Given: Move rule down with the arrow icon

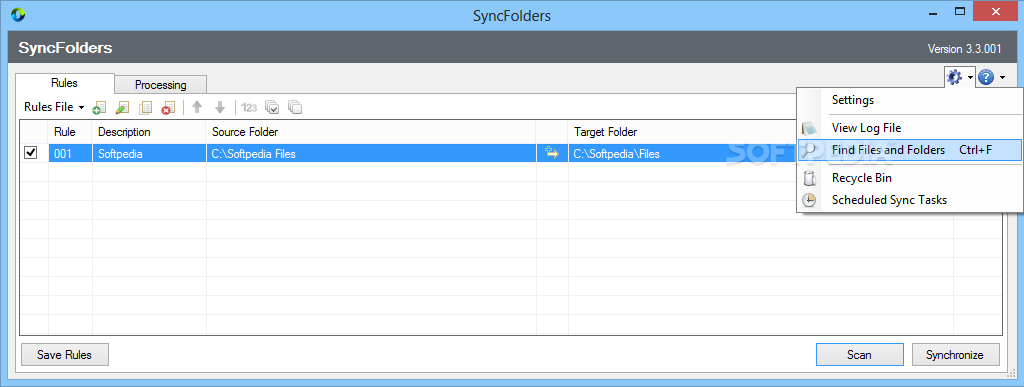Looking at the screenshot, I should 220,107.
